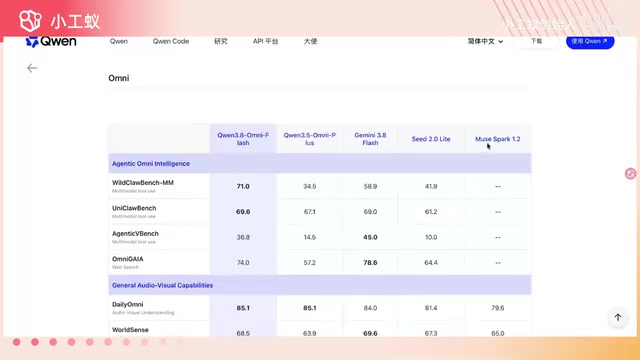Click the 68.5 cell in WorldSense row
The image size is (640, 360).
click(243, 333)
